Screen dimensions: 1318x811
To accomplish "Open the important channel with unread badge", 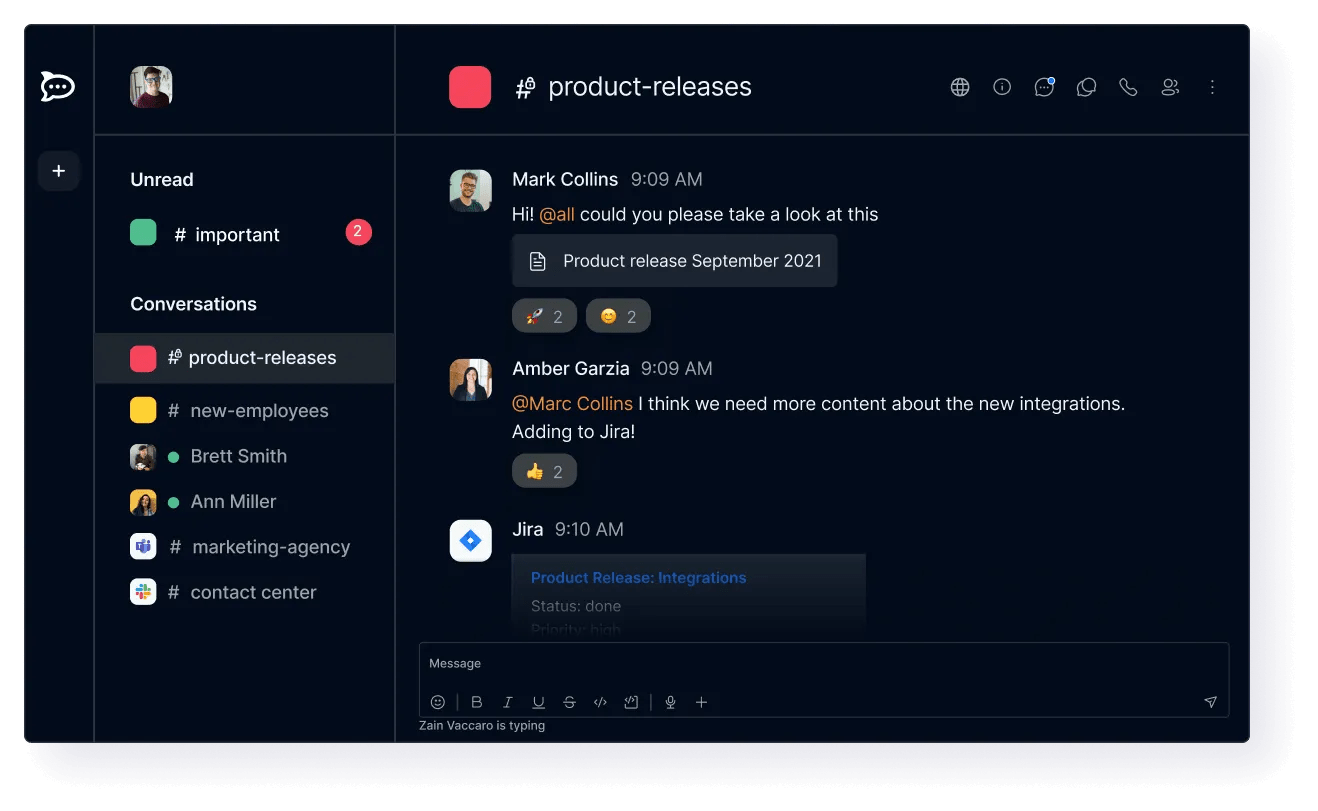I will [x=238, y=234].
